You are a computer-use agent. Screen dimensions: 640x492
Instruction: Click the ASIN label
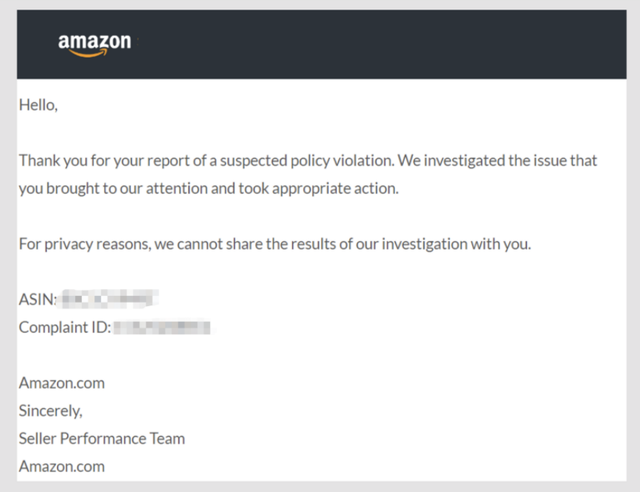(x=38, y=299)
